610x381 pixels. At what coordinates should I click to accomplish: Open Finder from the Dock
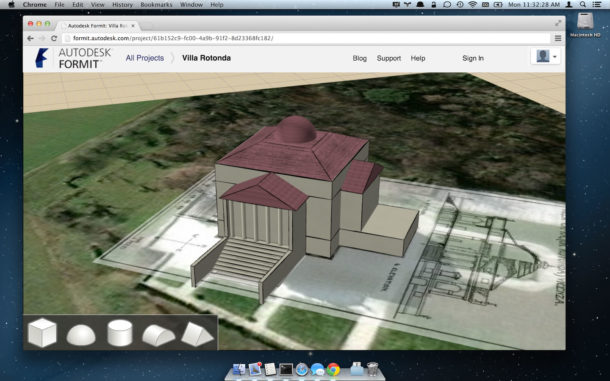click(239, 369)
